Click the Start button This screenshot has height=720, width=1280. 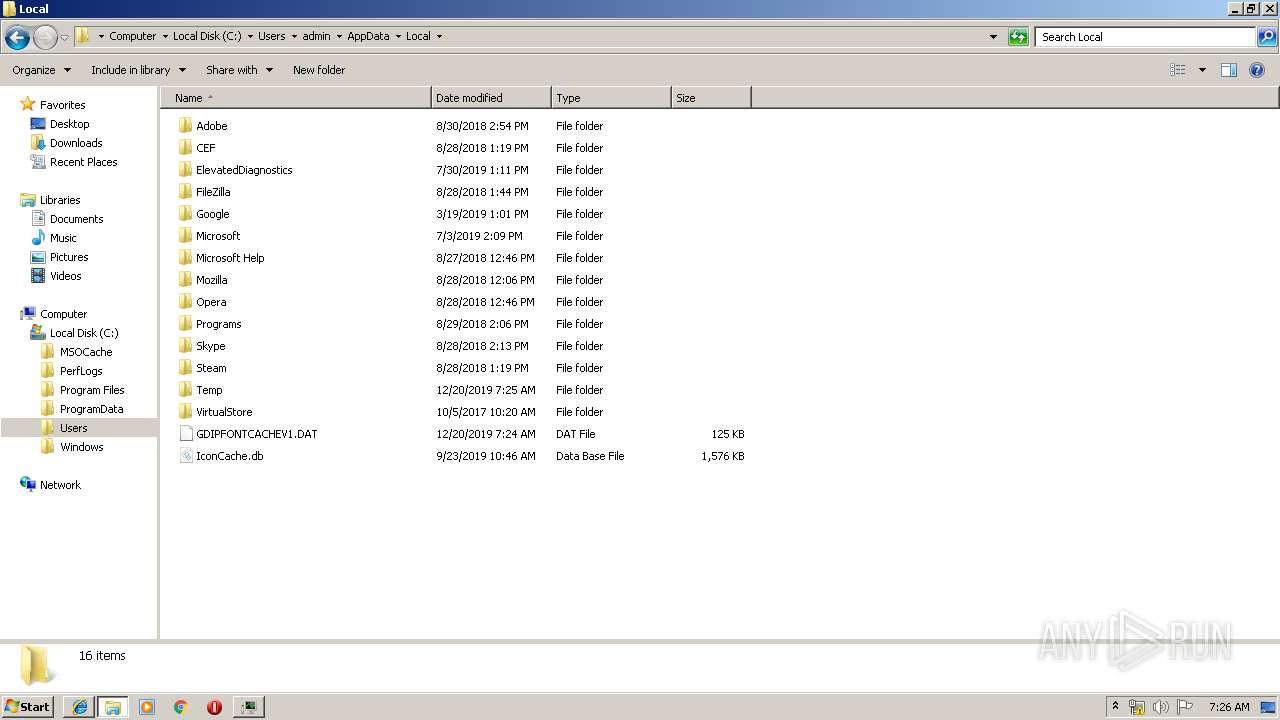(27, 707)
